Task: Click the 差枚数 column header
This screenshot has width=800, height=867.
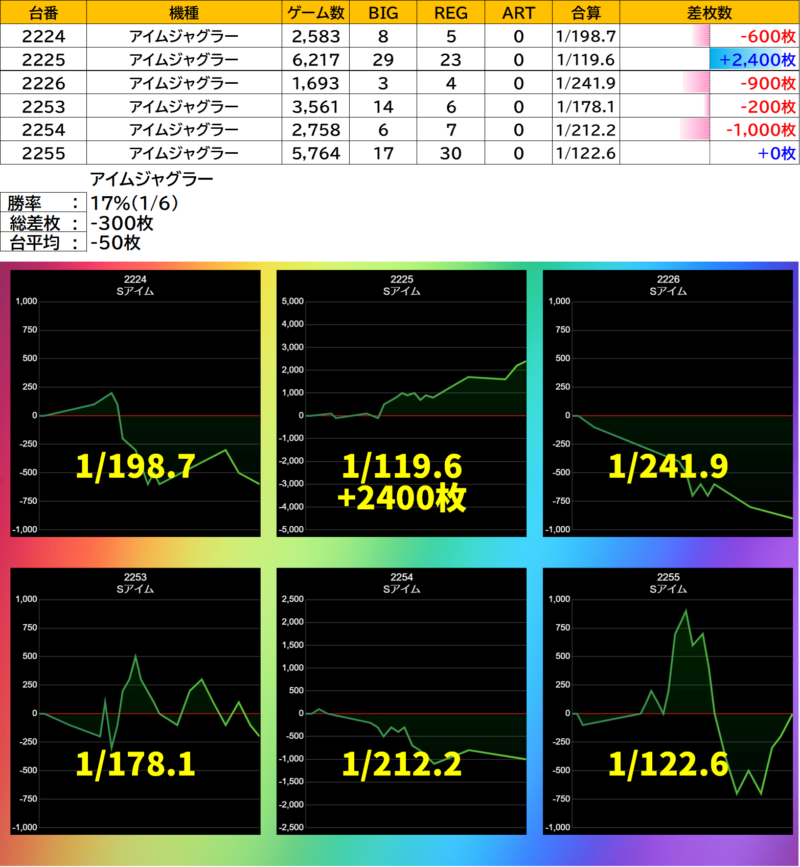Action: [x=709, y=12]
